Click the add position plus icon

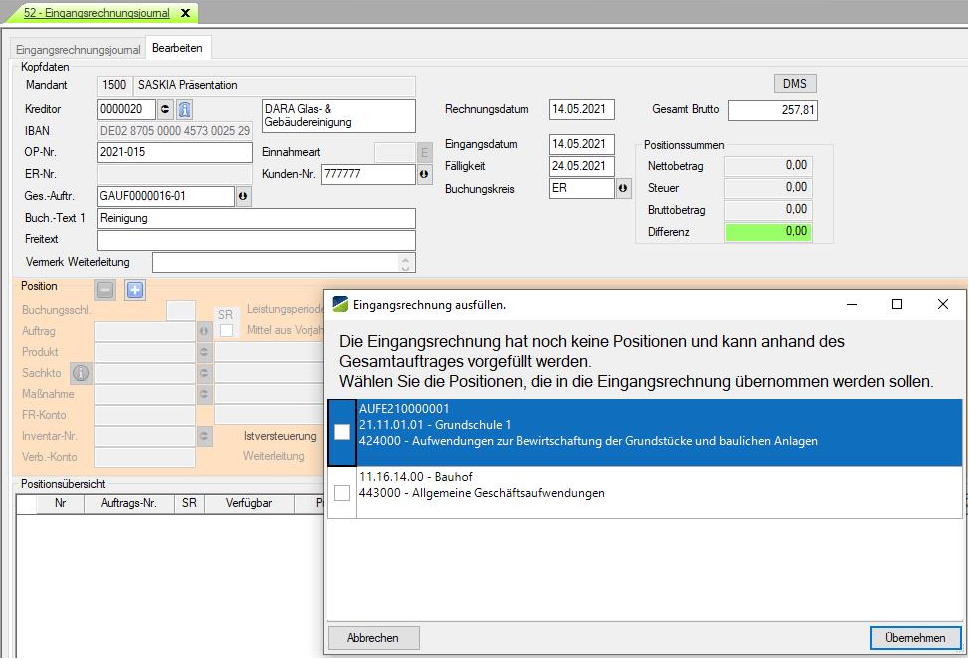click(135, 290)
